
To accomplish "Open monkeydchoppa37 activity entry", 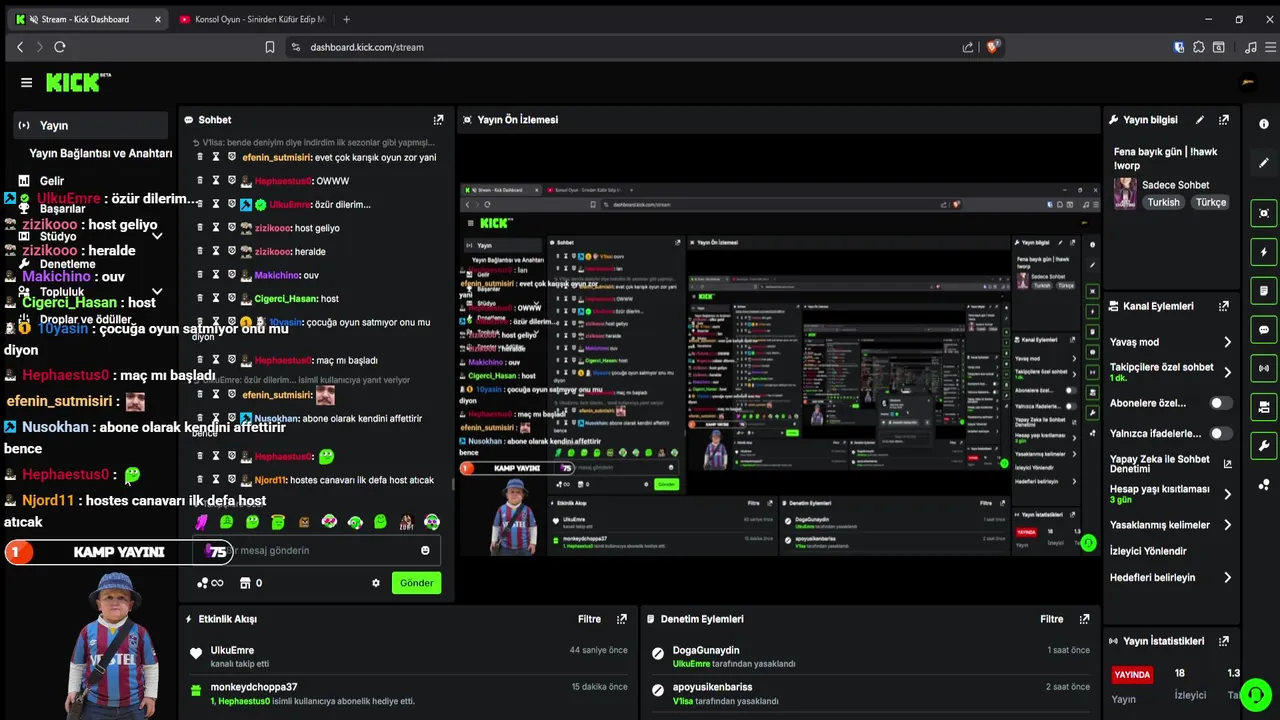I will pyautogui.click(x=254, y=687).
